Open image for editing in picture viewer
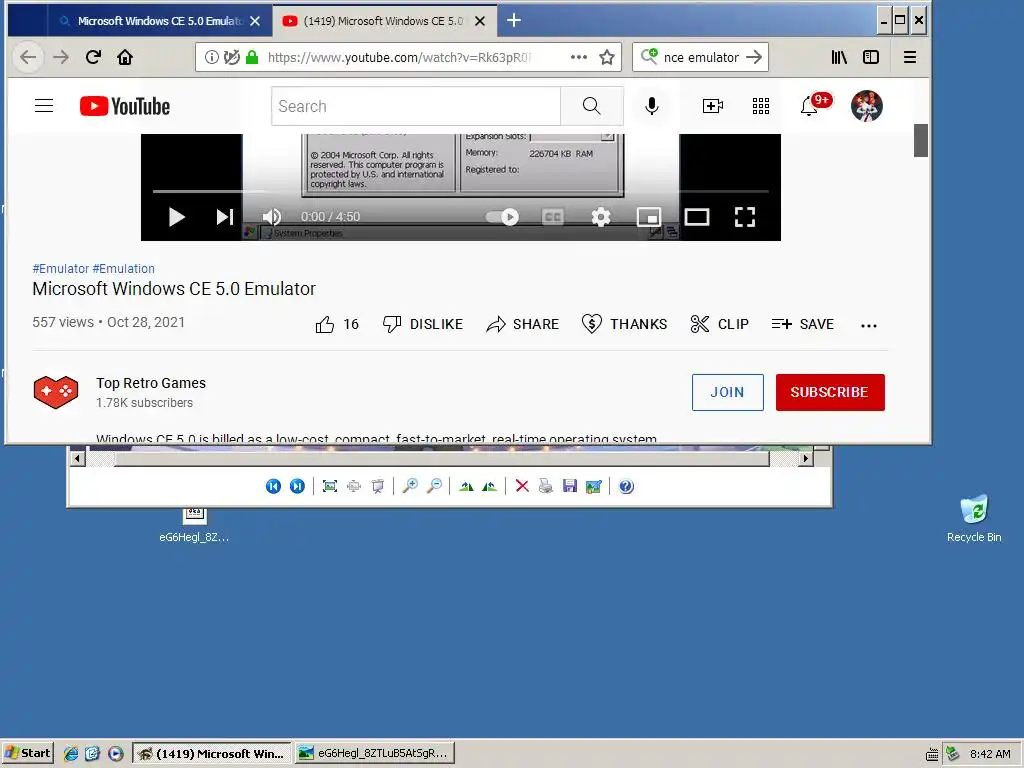This screenshot has width=1024, height=768. coord(594,486)
